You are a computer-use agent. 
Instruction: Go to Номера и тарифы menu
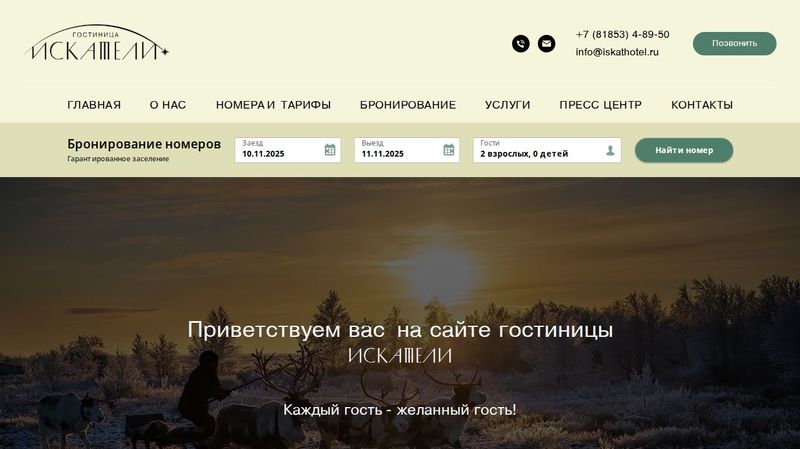point(273,105)
